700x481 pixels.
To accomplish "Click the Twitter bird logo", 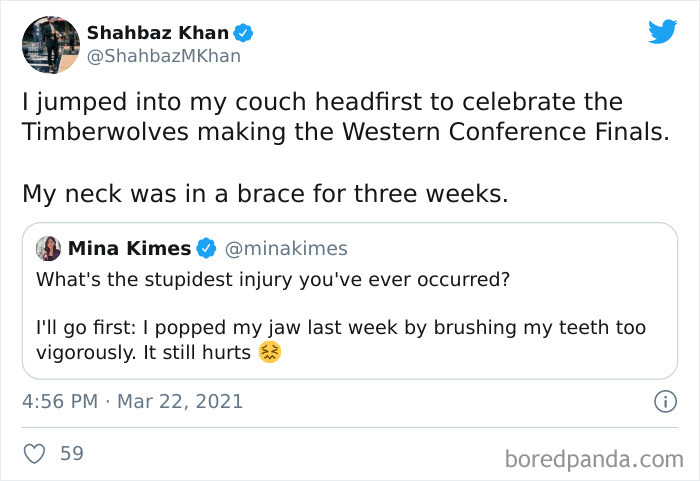I will [662, 31].
